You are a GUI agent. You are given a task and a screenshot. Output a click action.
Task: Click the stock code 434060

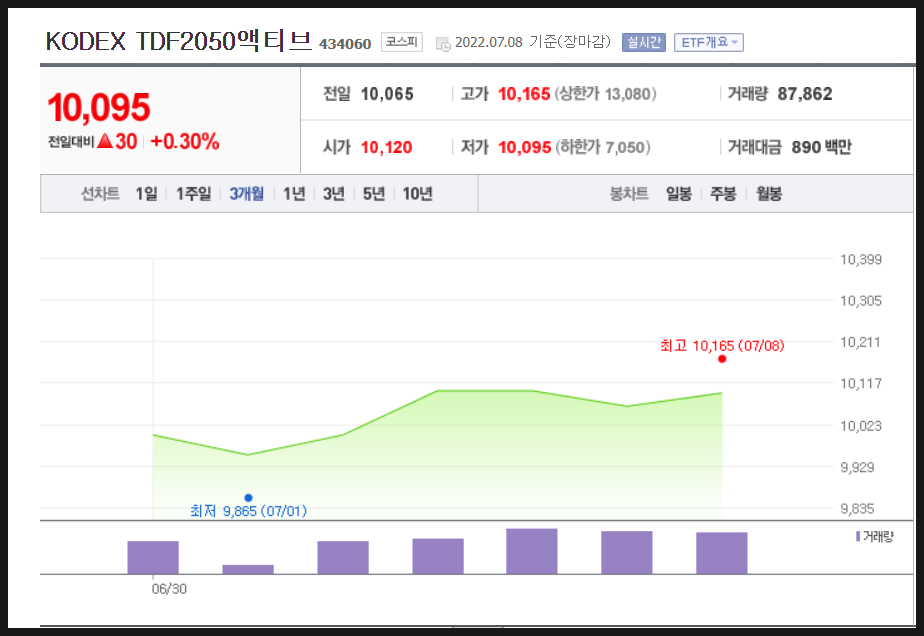tap(345, 44)
